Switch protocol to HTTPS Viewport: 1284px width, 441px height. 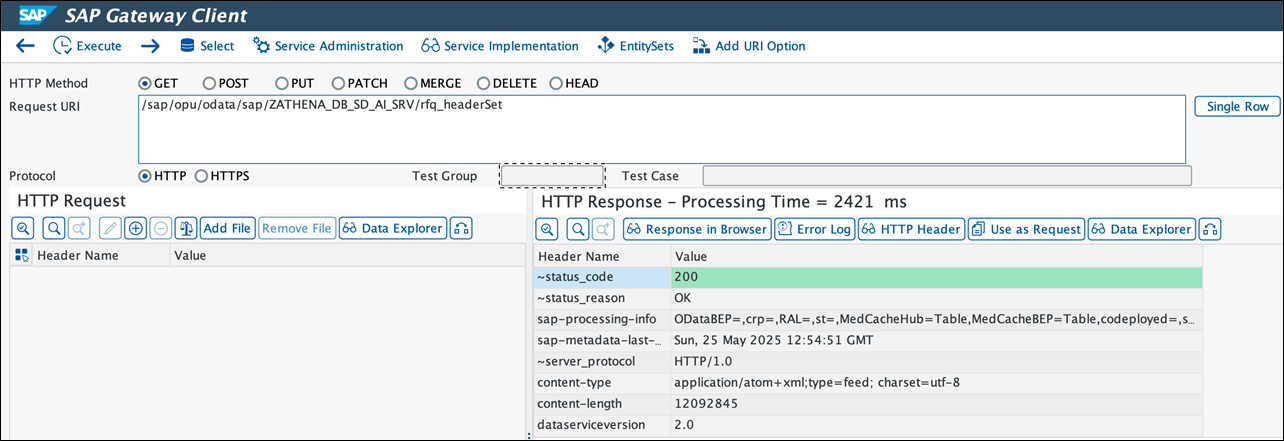pyautogui.click(x=202, y=176)
